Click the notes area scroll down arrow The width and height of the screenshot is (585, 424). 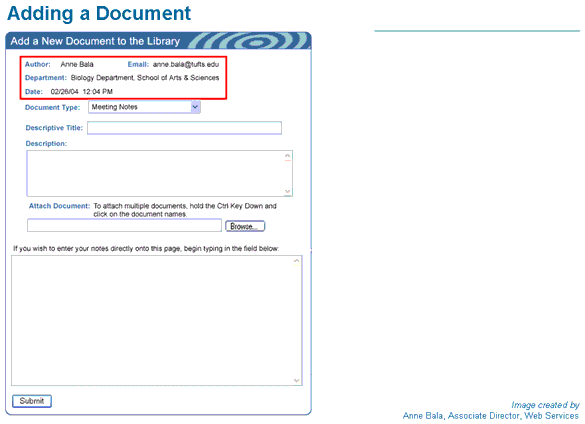point(297,380)
